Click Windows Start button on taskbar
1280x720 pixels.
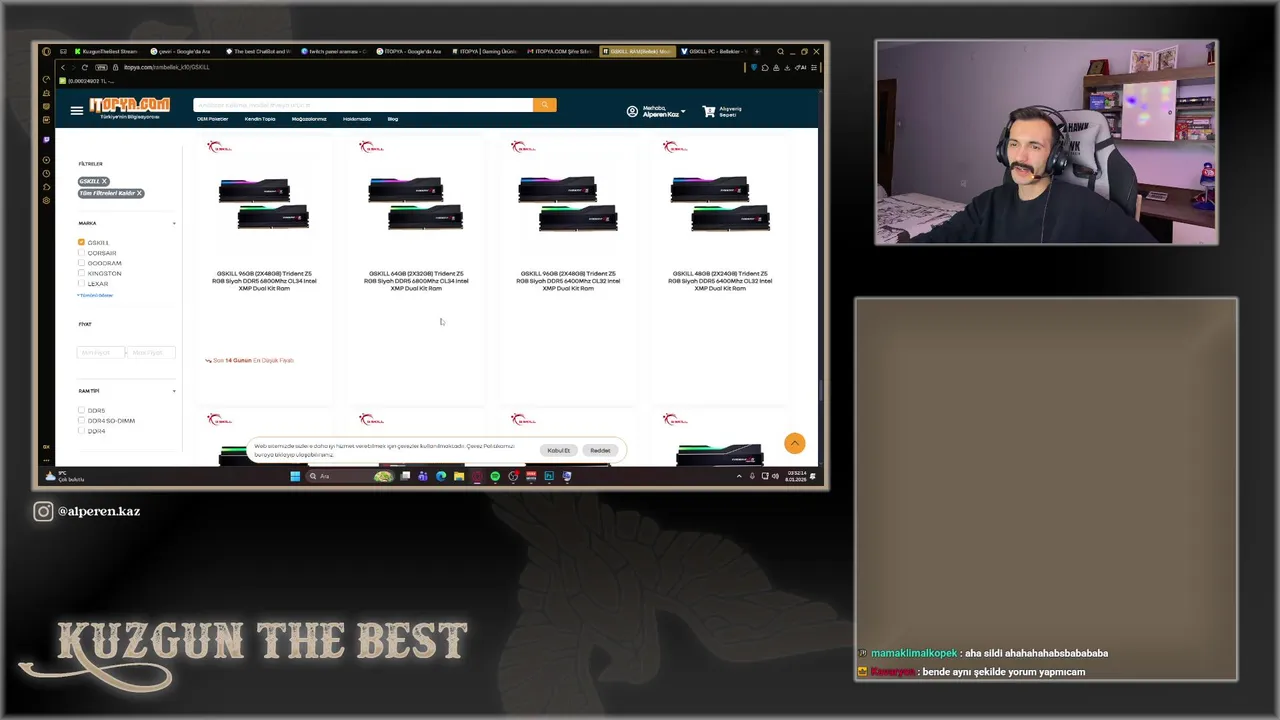(x=295, y=476)
